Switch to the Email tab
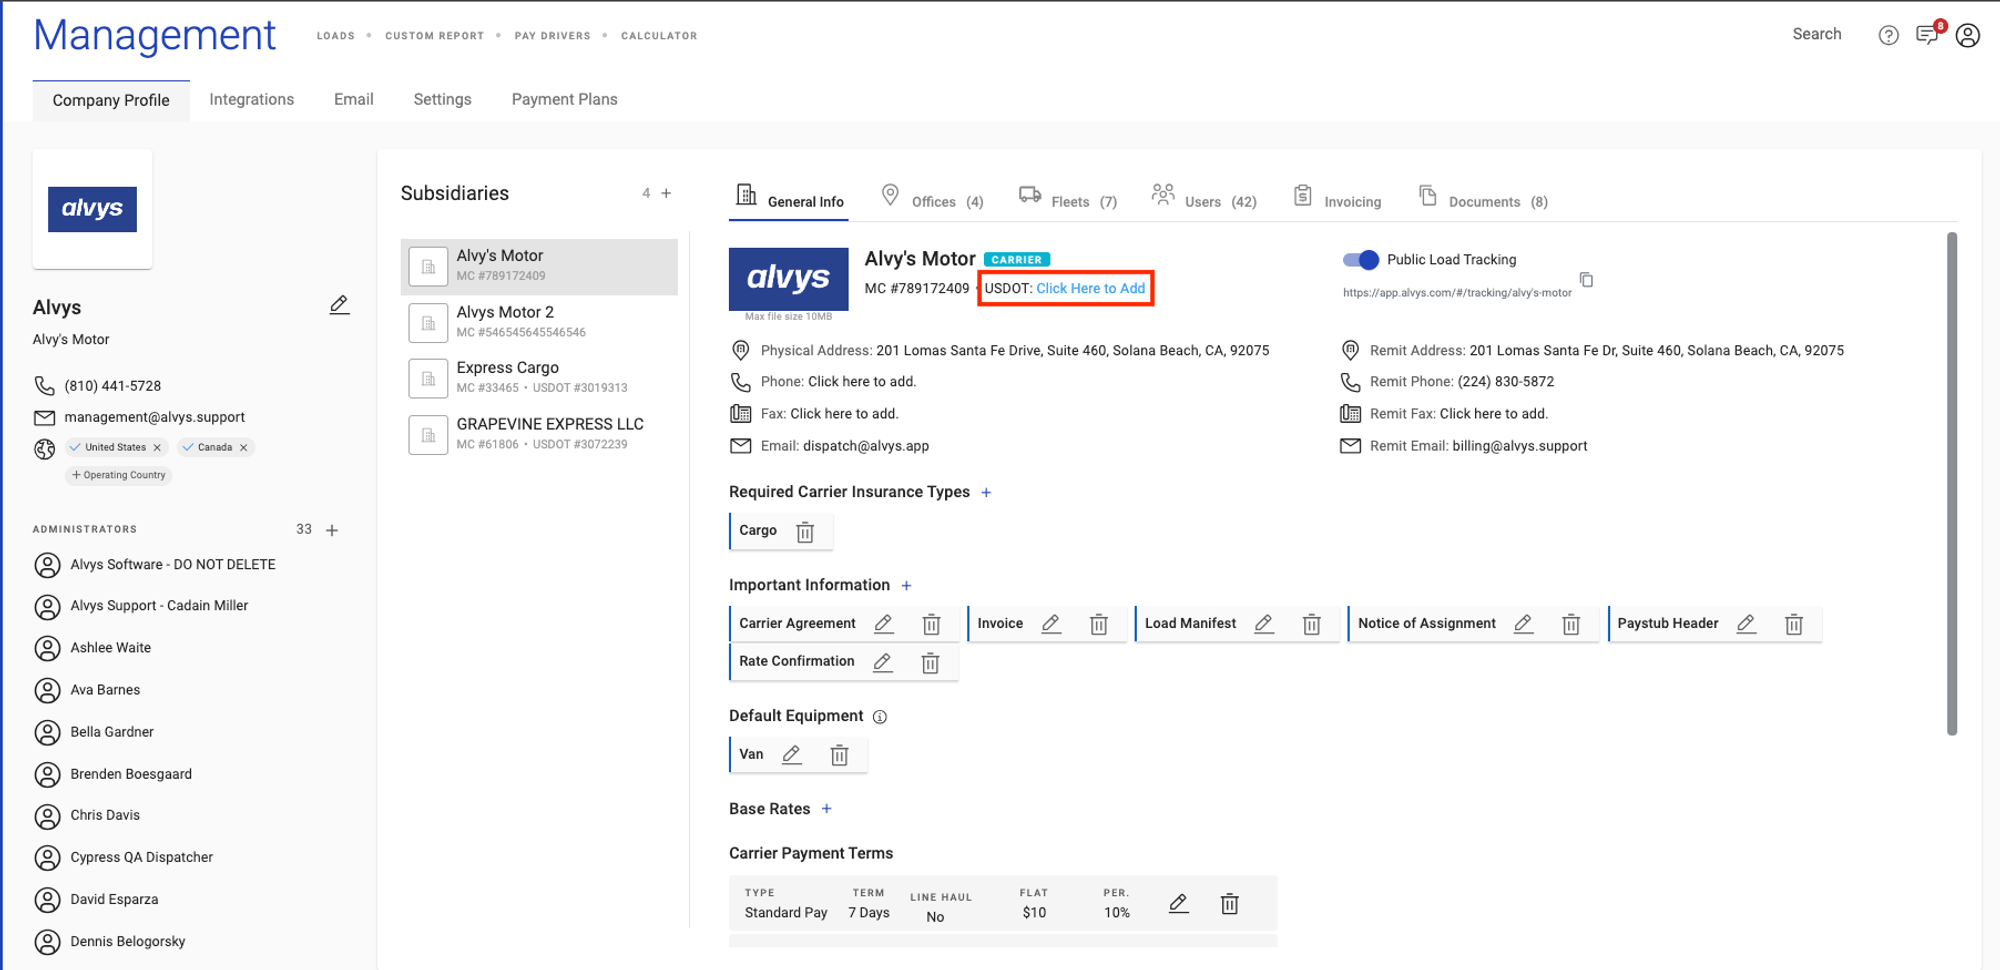2000x970 pixels. [353, 99]
